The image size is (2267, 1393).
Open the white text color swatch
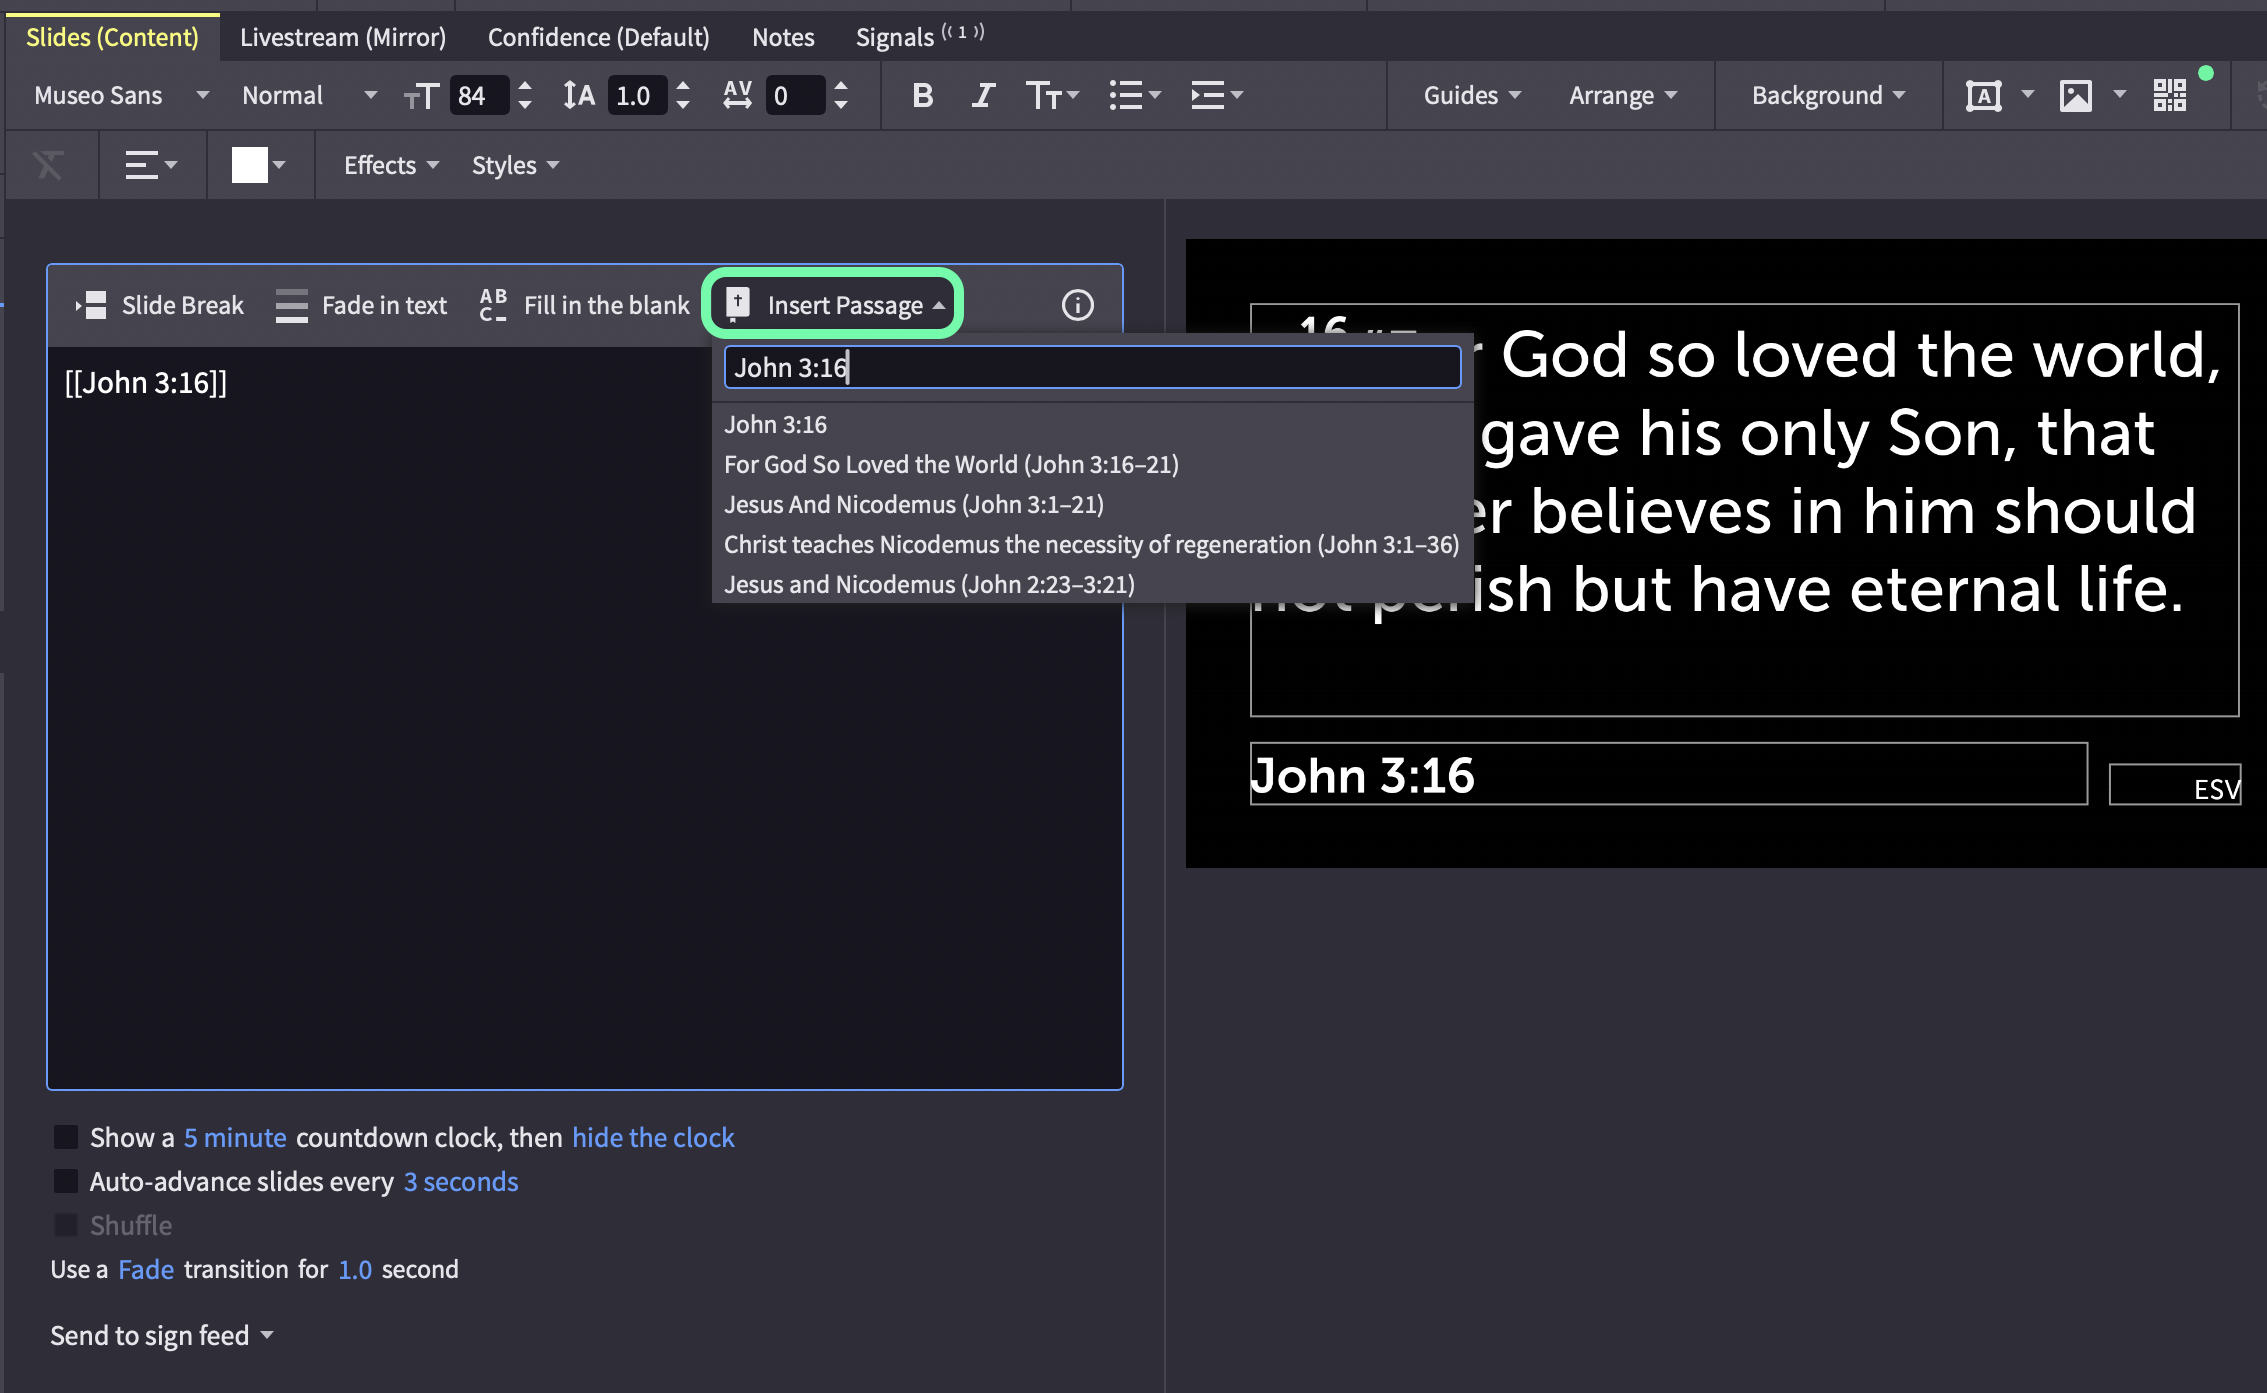click(249, 165)
